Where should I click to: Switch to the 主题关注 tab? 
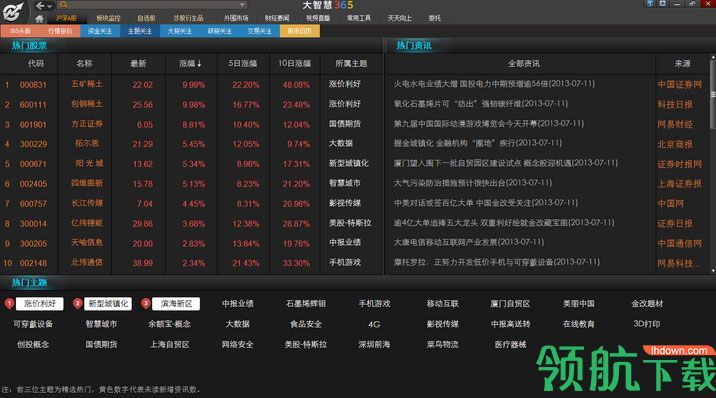tap(140, 31)
